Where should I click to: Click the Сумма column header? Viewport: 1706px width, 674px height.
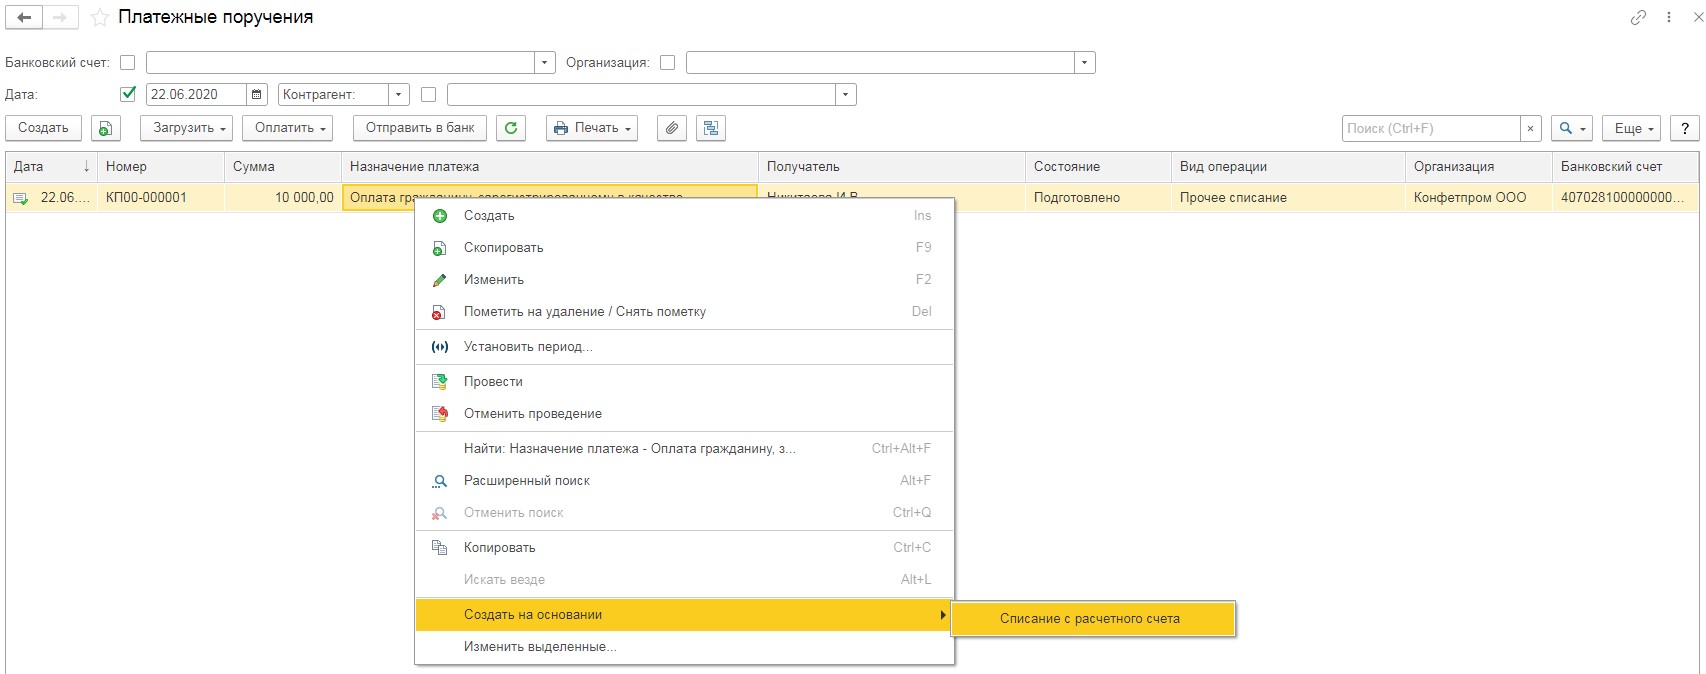coord(283,167)
